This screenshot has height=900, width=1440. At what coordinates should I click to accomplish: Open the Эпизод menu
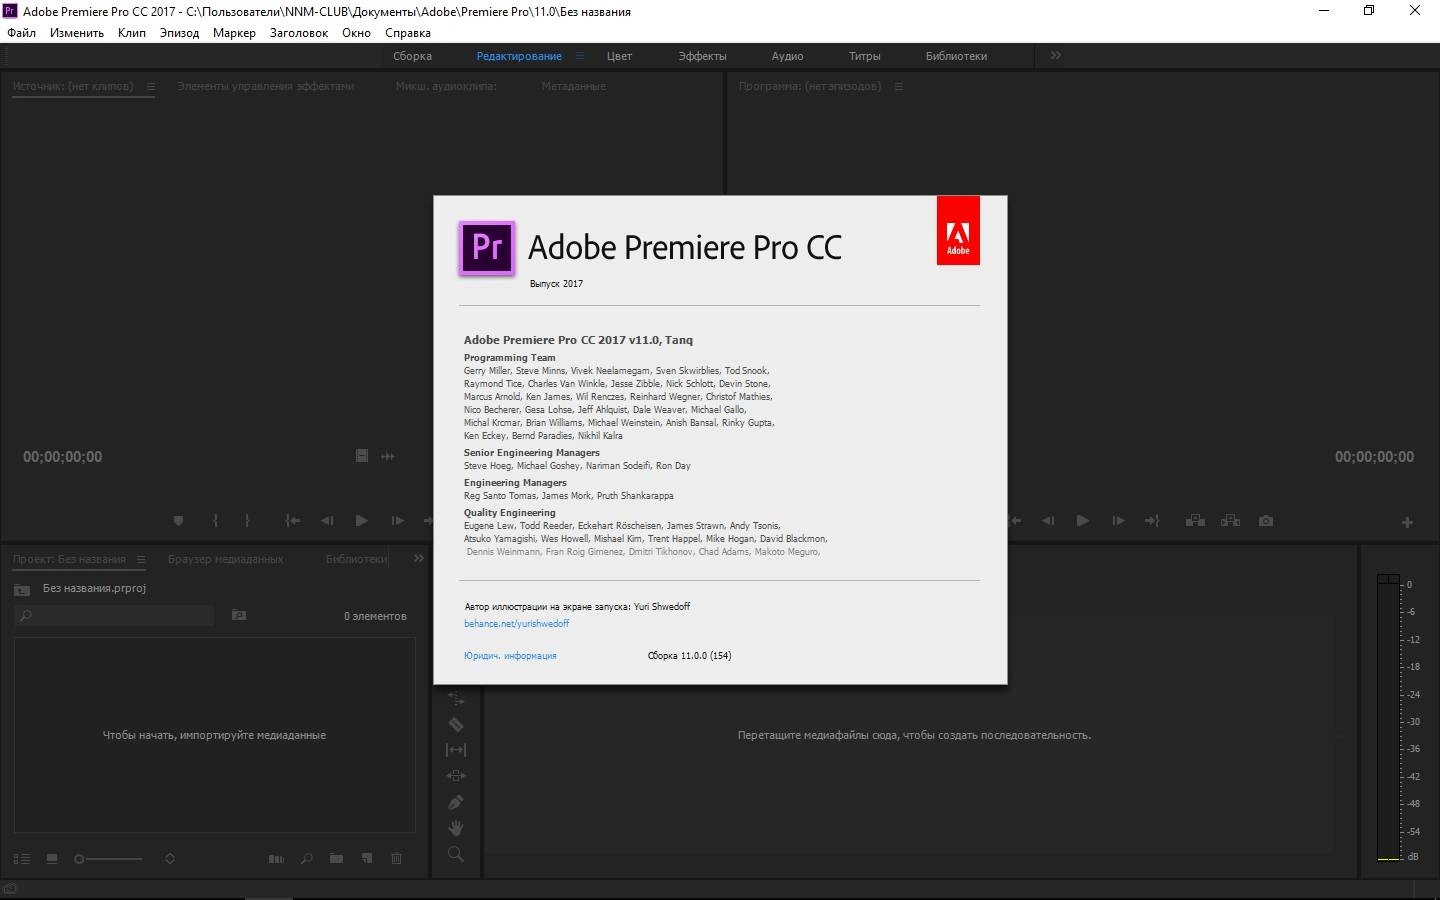179,33
